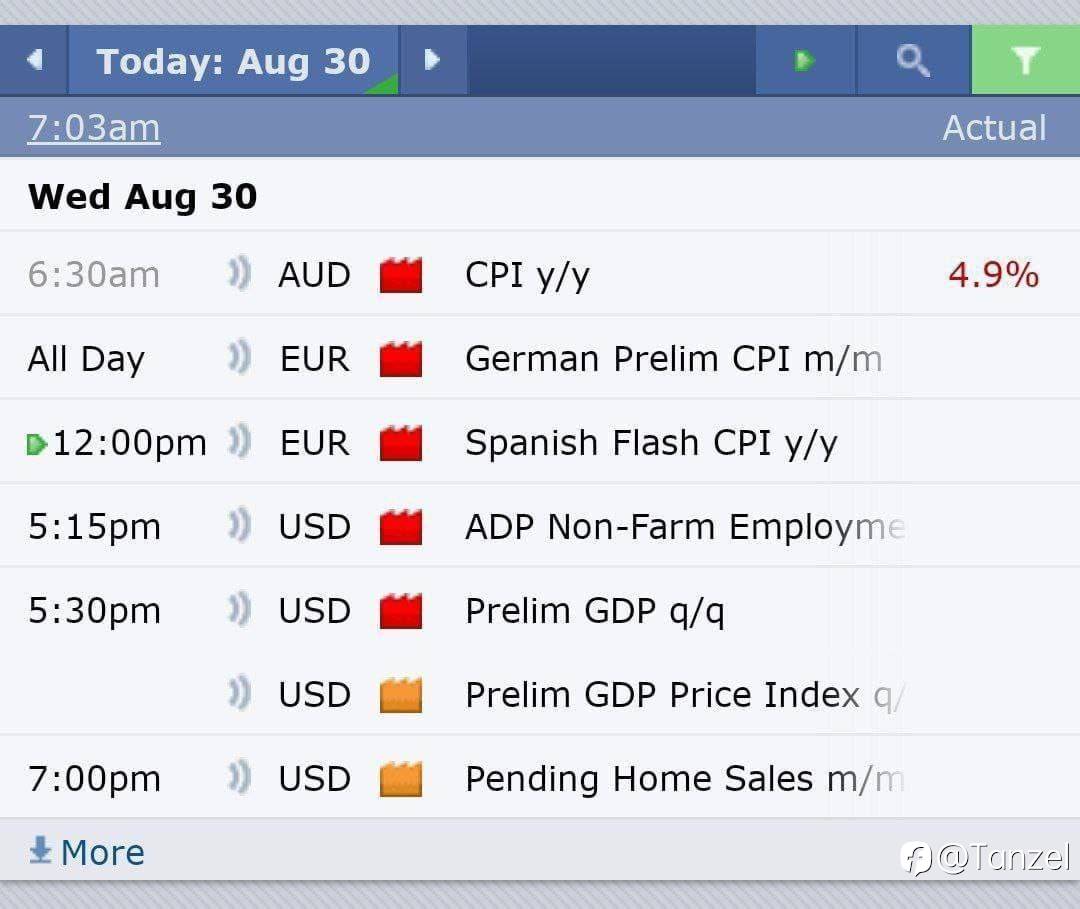The image size is (1080, 909).
Task: Open the green filter funnel
Action: click(x=1026, y=60)
